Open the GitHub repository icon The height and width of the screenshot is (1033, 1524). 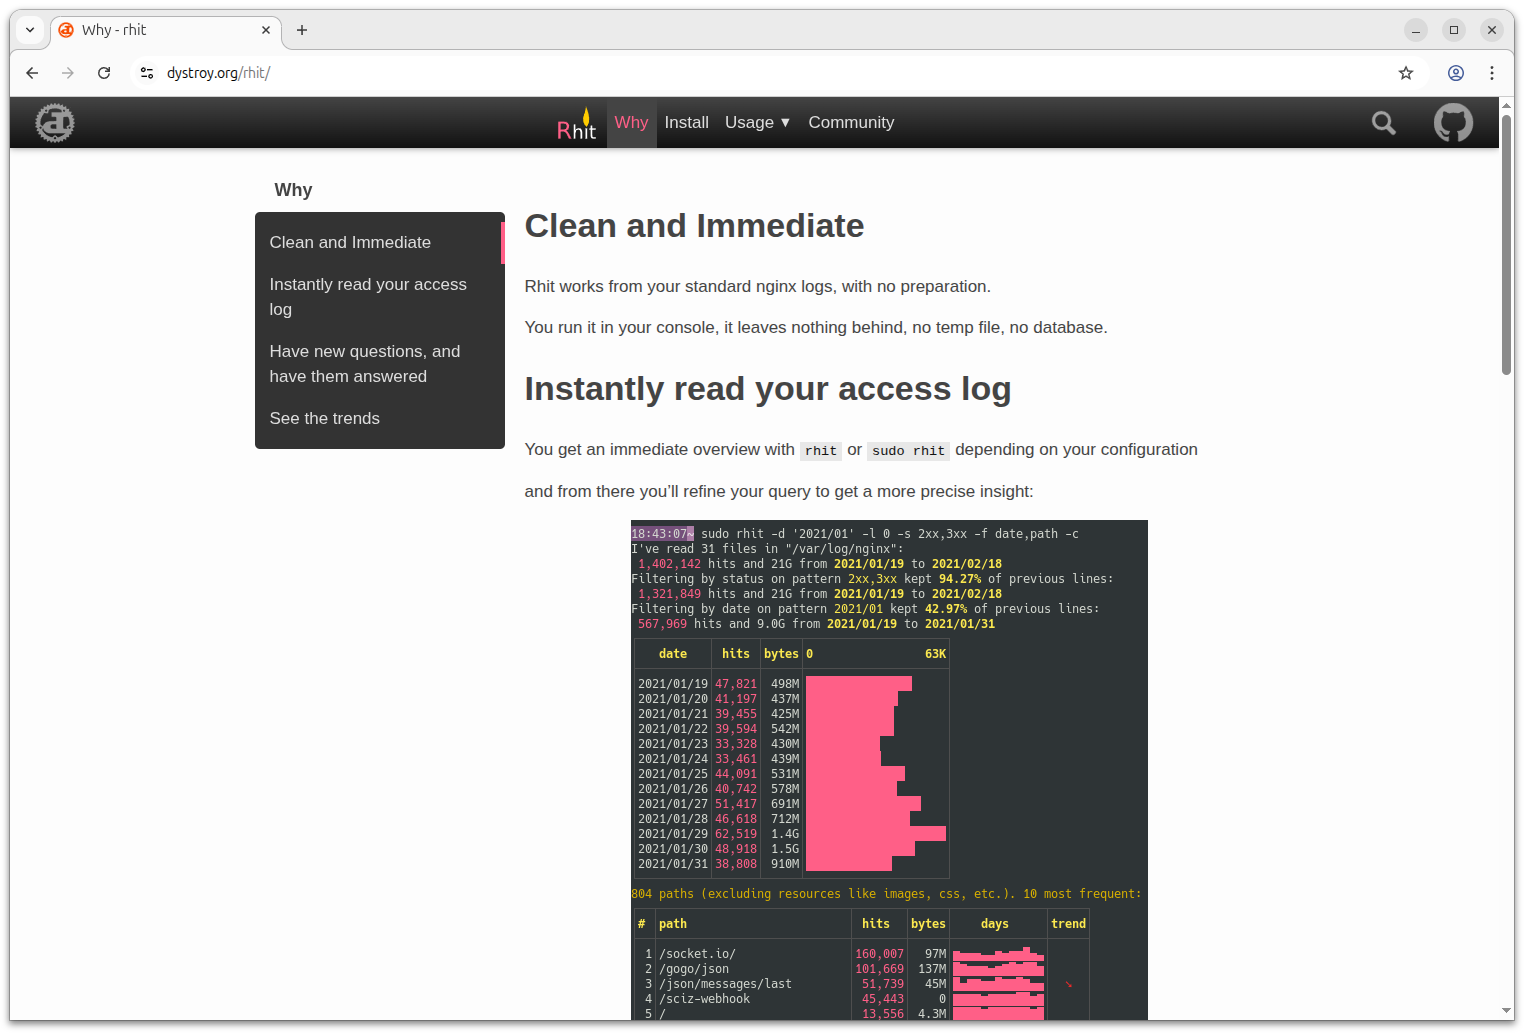point(1452,123)
